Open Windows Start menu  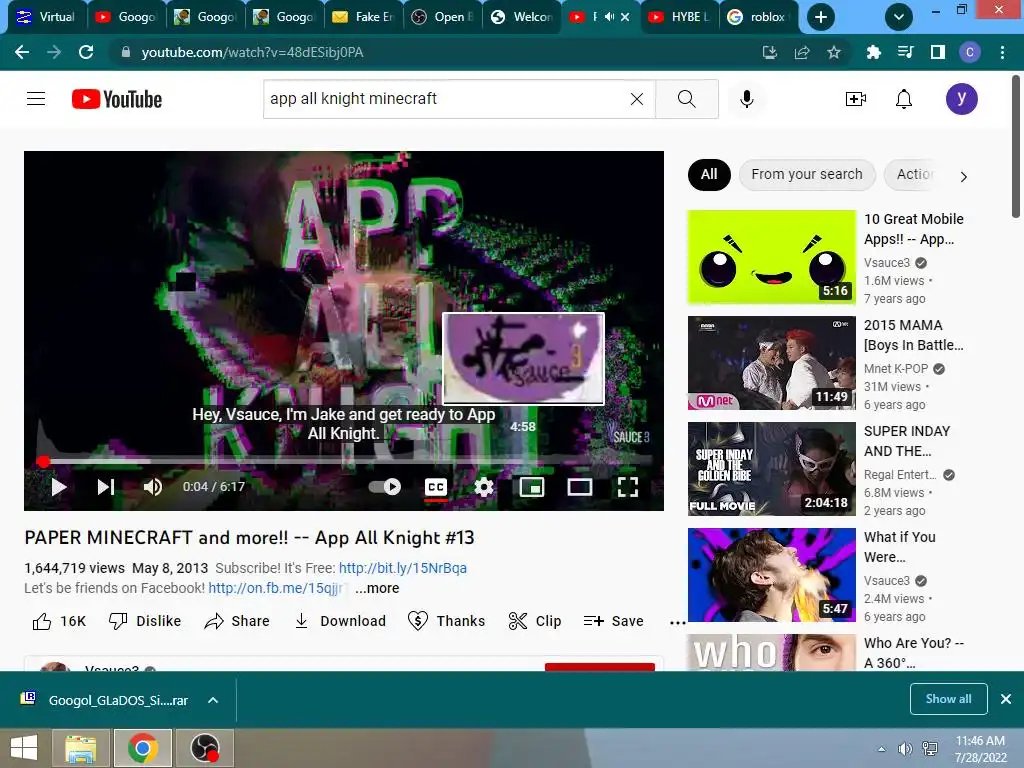click(24, 748)
